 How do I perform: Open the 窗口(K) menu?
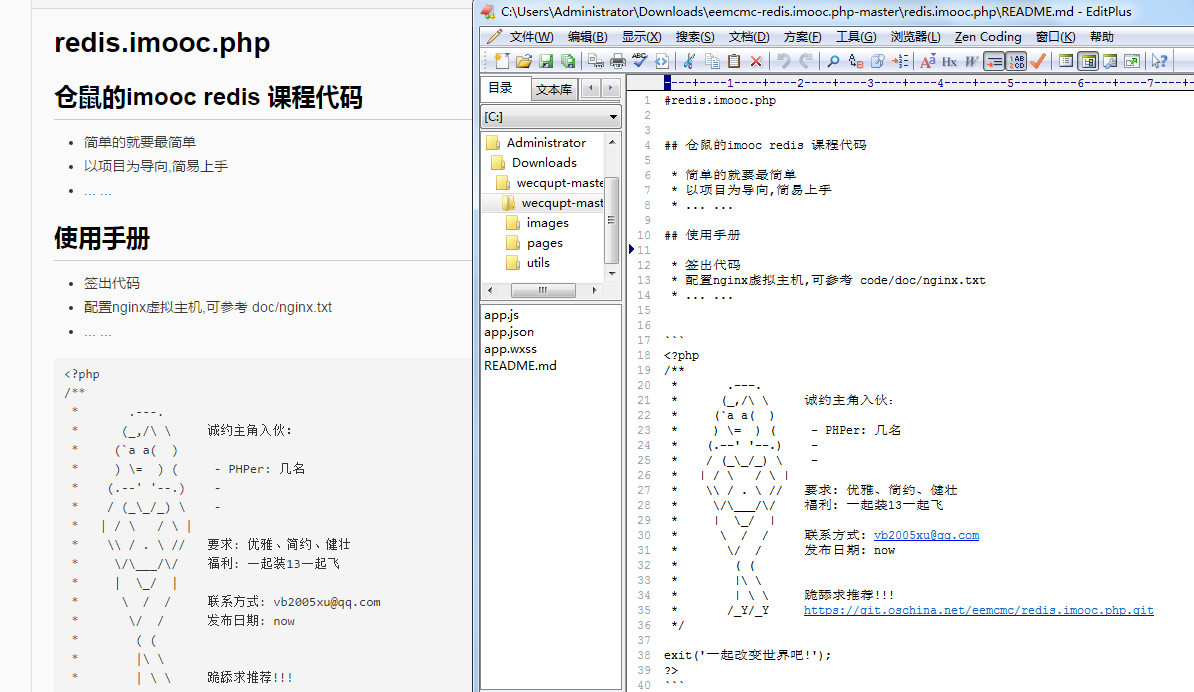(x=1055, y=37)
